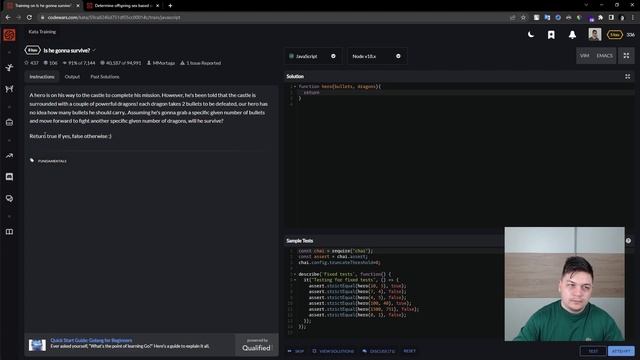Screen dimensions: 640x360
Task: Click the 91% of 7,144 satisfaction rating
Action: [x=78, y=63]
